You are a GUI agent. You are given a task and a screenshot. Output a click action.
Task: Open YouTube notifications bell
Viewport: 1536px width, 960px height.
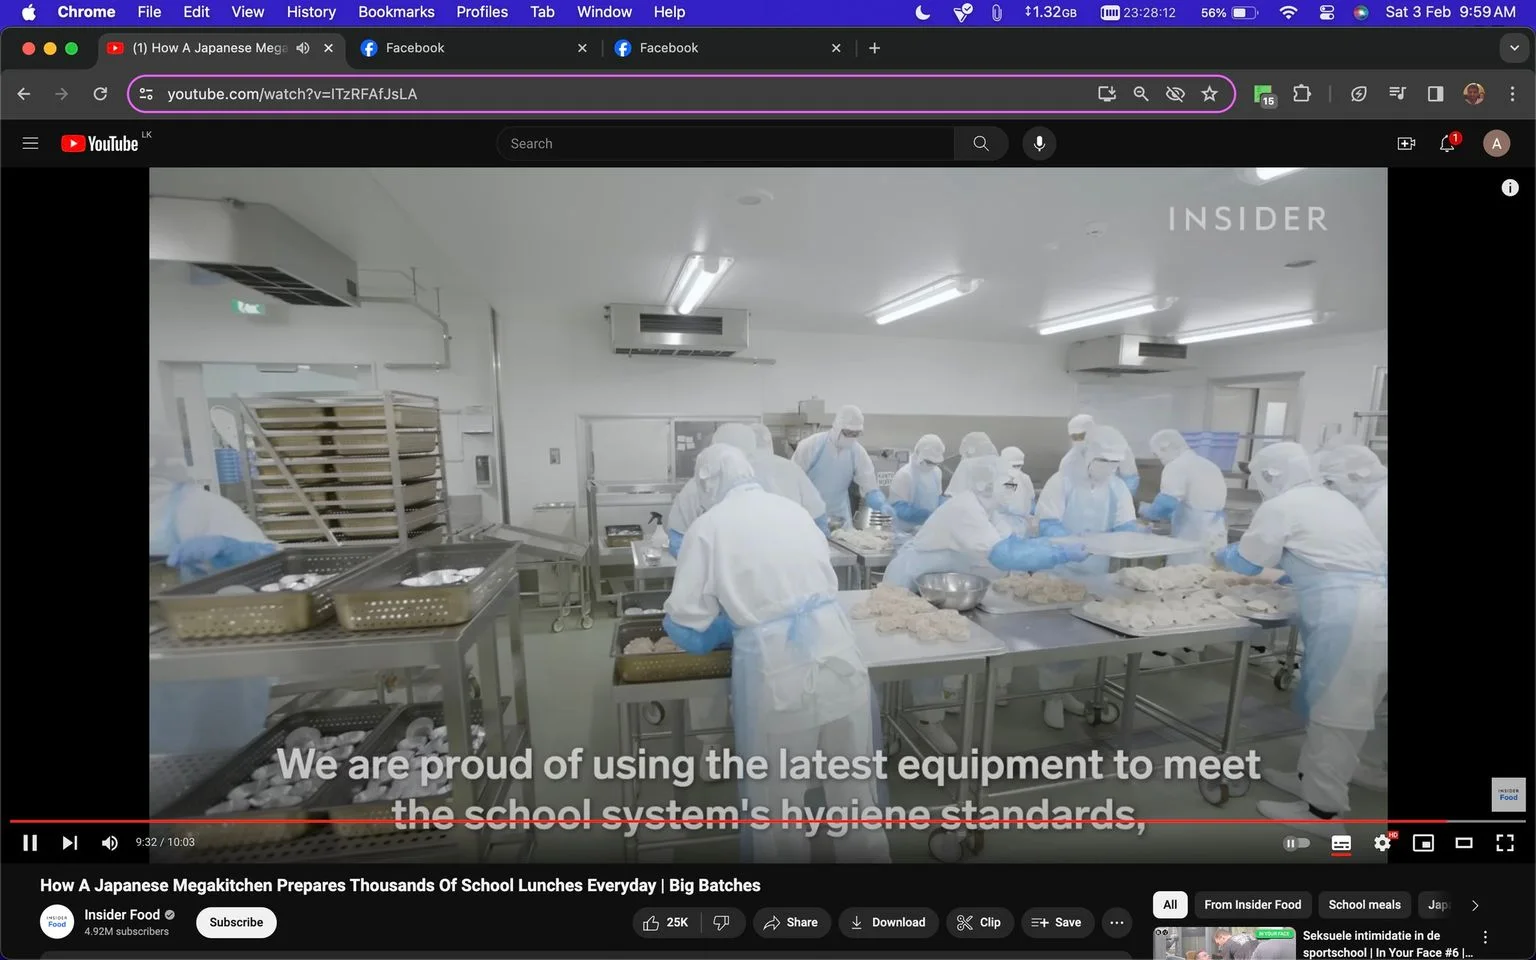1447,143
